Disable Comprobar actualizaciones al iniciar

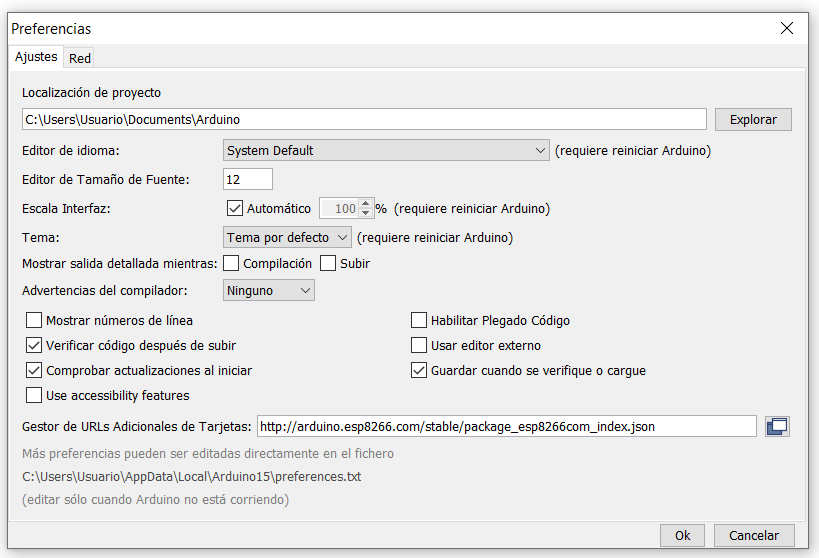pyautogui.click(x=34, y=371)
